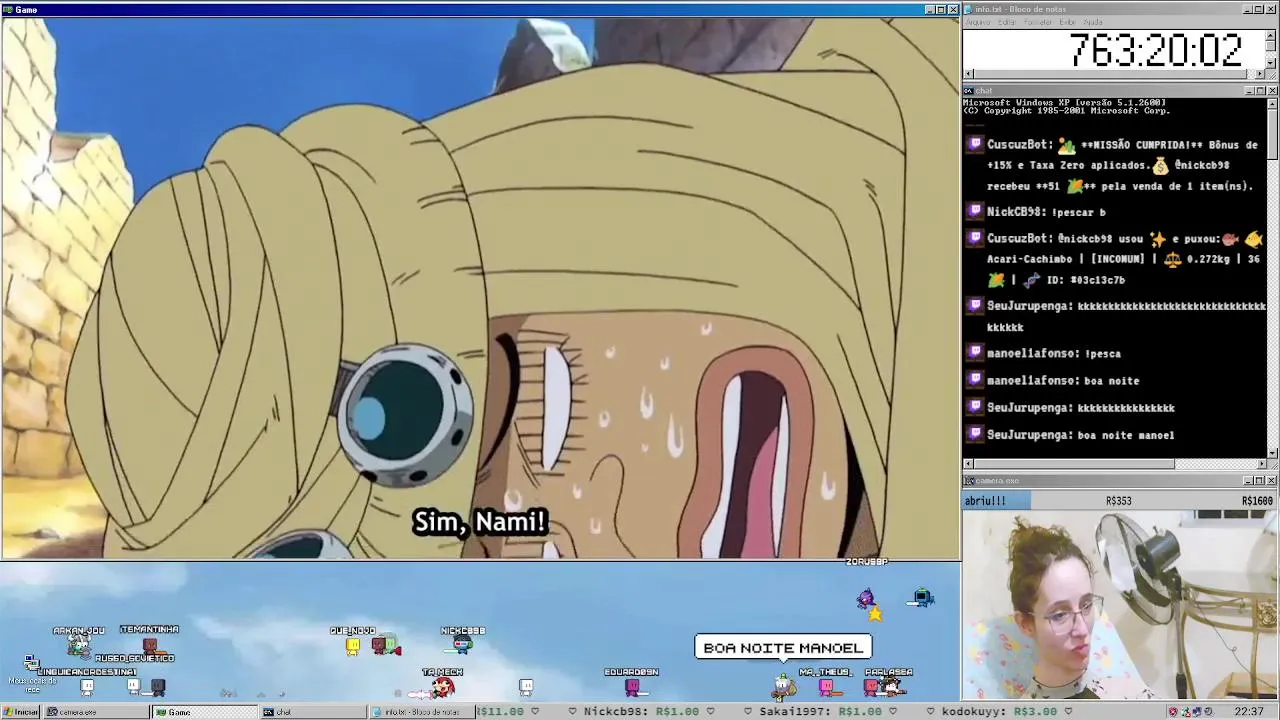Maximize the chat window

1260,91
